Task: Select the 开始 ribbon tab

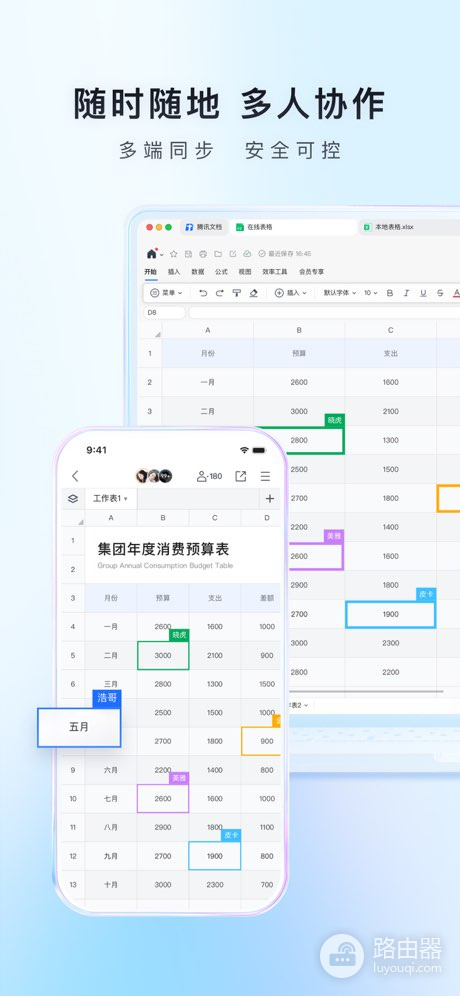Action: click(x=150, y=272)
